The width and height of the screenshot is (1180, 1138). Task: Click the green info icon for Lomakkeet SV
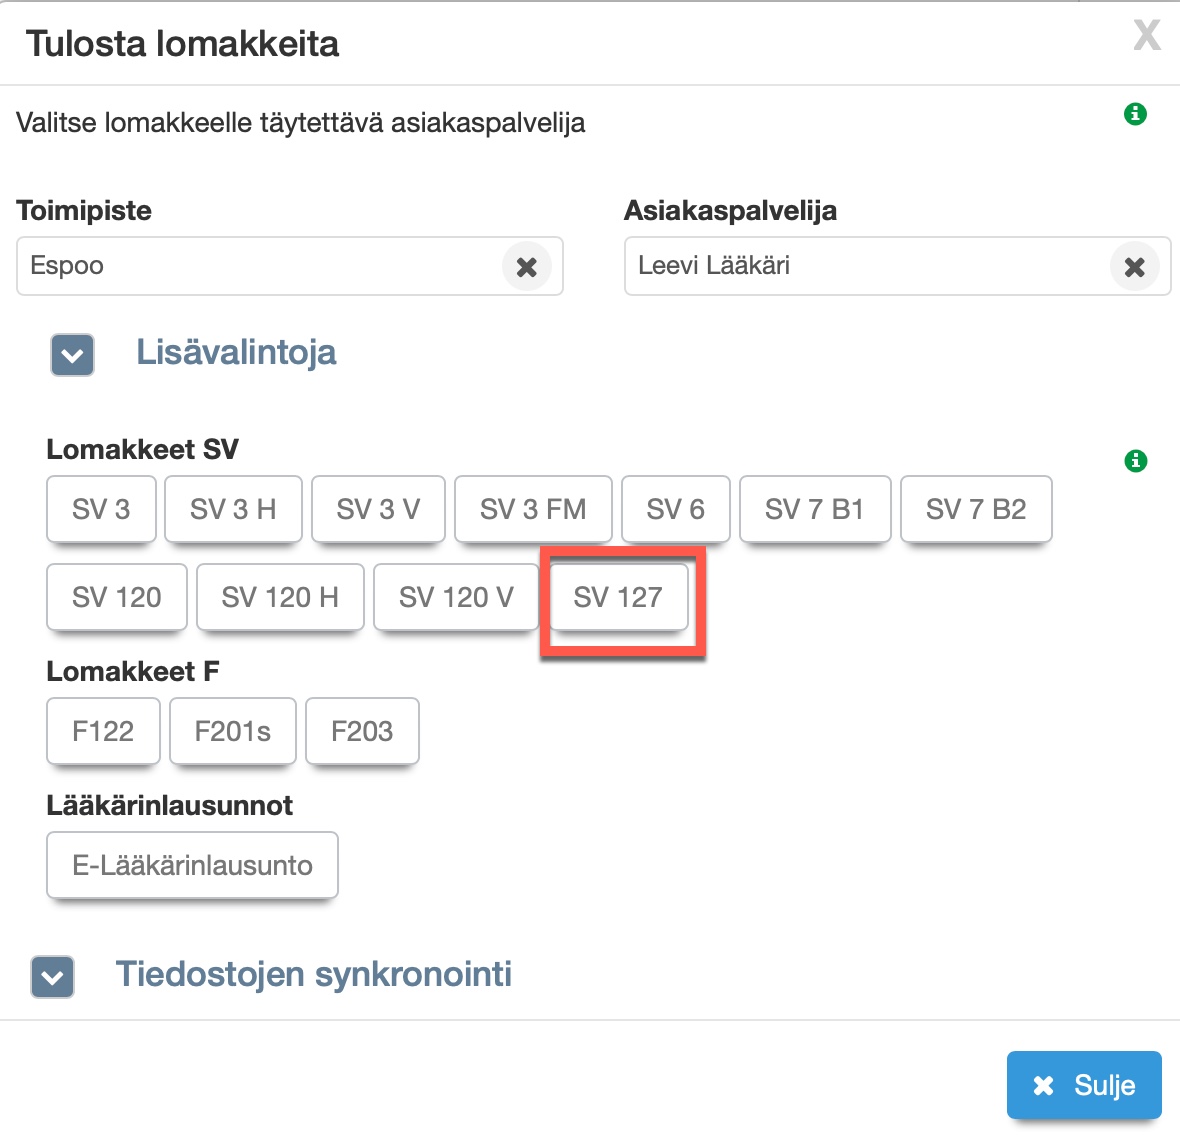pyautogui.click(x=1135, y=461)
